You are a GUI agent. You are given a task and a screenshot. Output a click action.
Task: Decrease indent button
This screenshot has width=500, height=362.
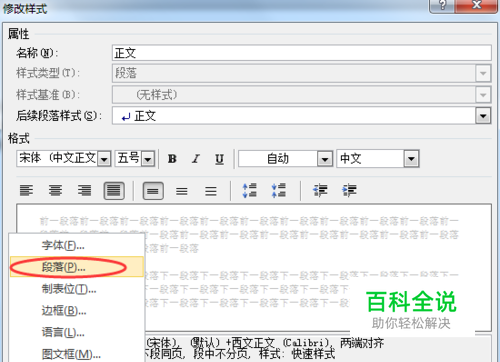point(320,191)
